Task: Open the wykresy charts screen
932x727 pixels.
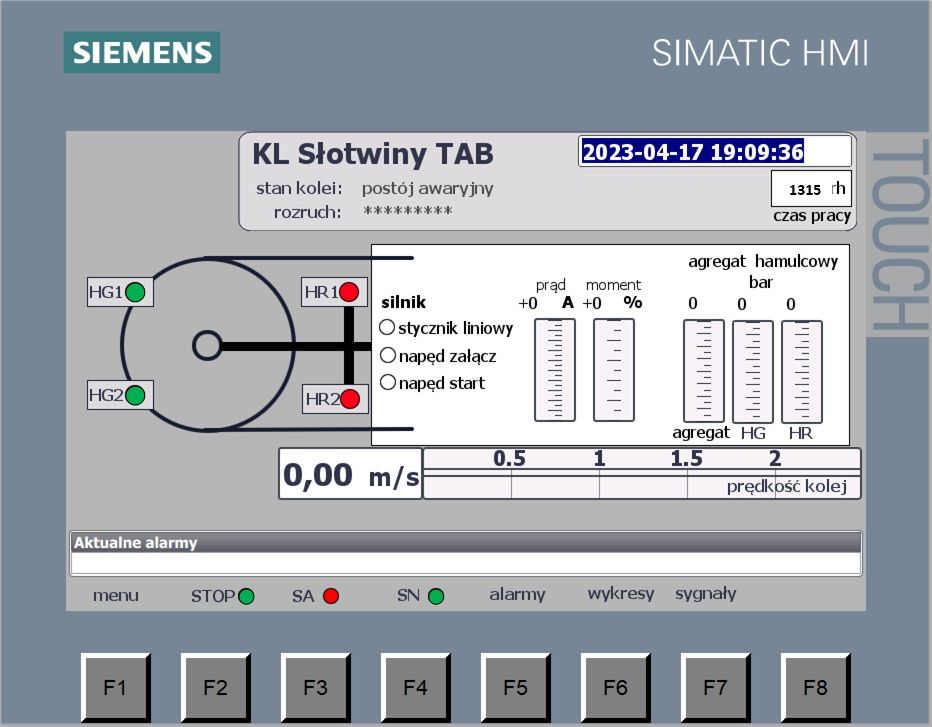Action: click(x=621, y=594)
